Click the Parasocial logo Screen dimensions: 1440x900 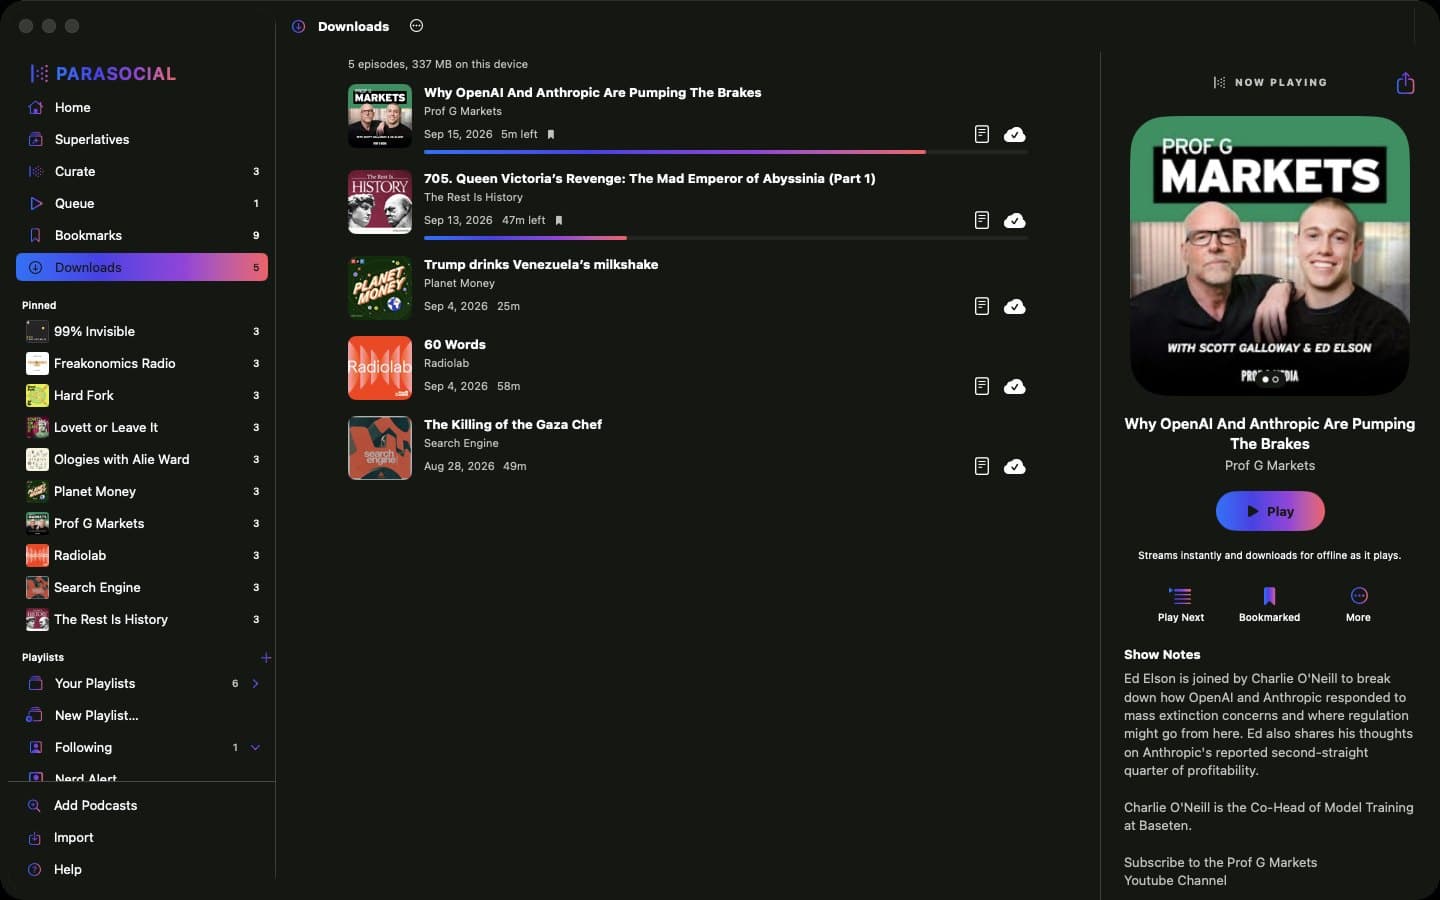coord(103,73)
